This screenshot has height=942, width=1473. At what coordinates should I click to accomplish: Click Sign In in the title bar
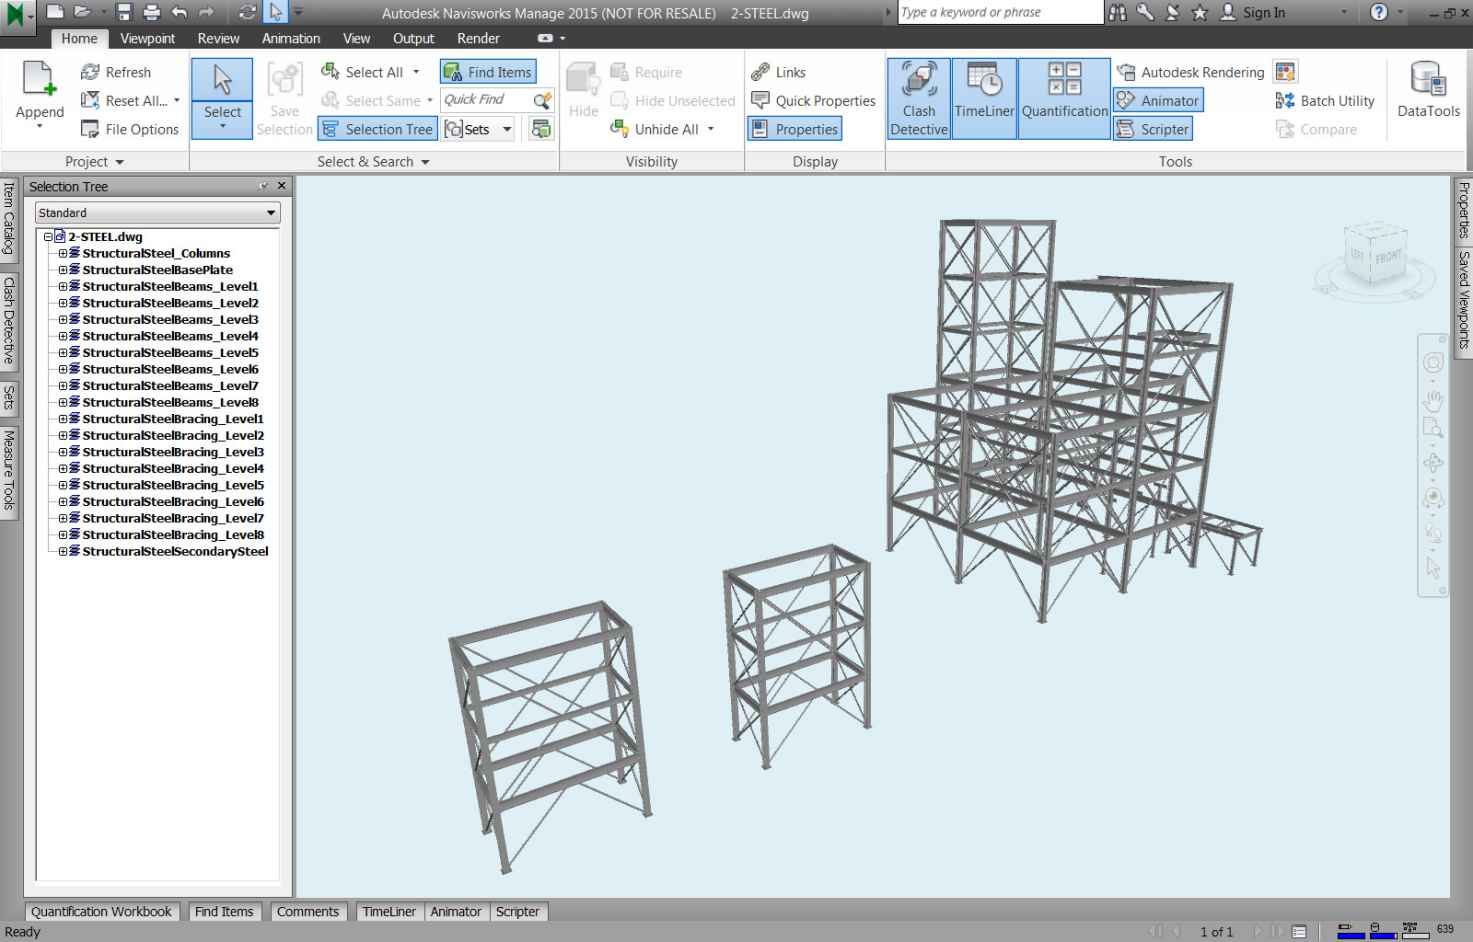[x=1253, y=12]
